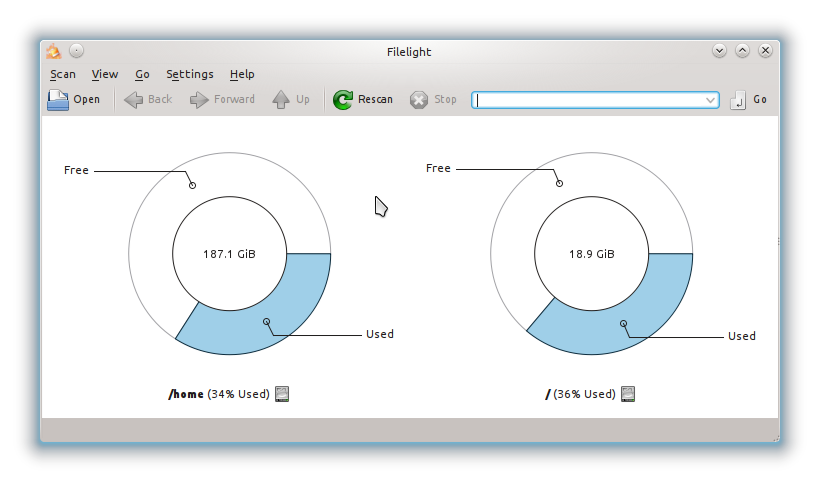Viewport: 820px width, 482px height.
Task: Select the /home (34% Used) label
Action: coord(219,394)
